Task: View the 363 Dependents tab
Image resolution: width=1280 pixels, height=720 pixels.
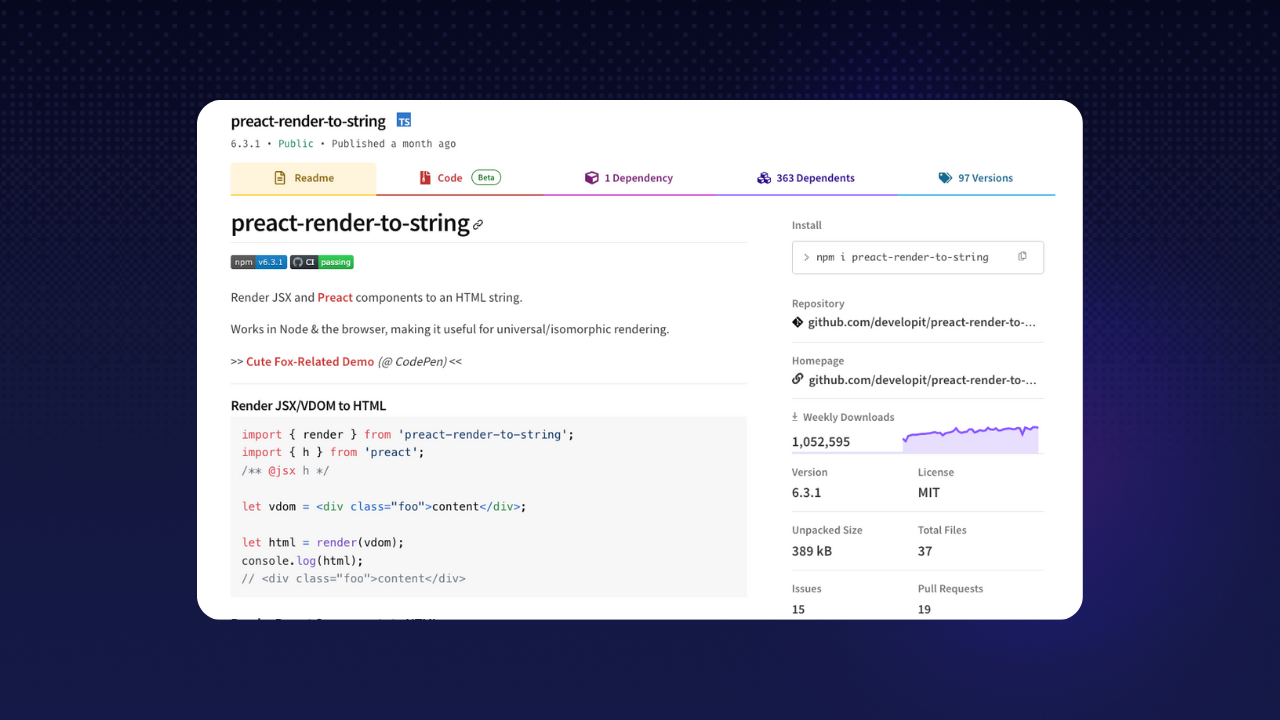Action: pyautogui.click(x=806, y=178)
